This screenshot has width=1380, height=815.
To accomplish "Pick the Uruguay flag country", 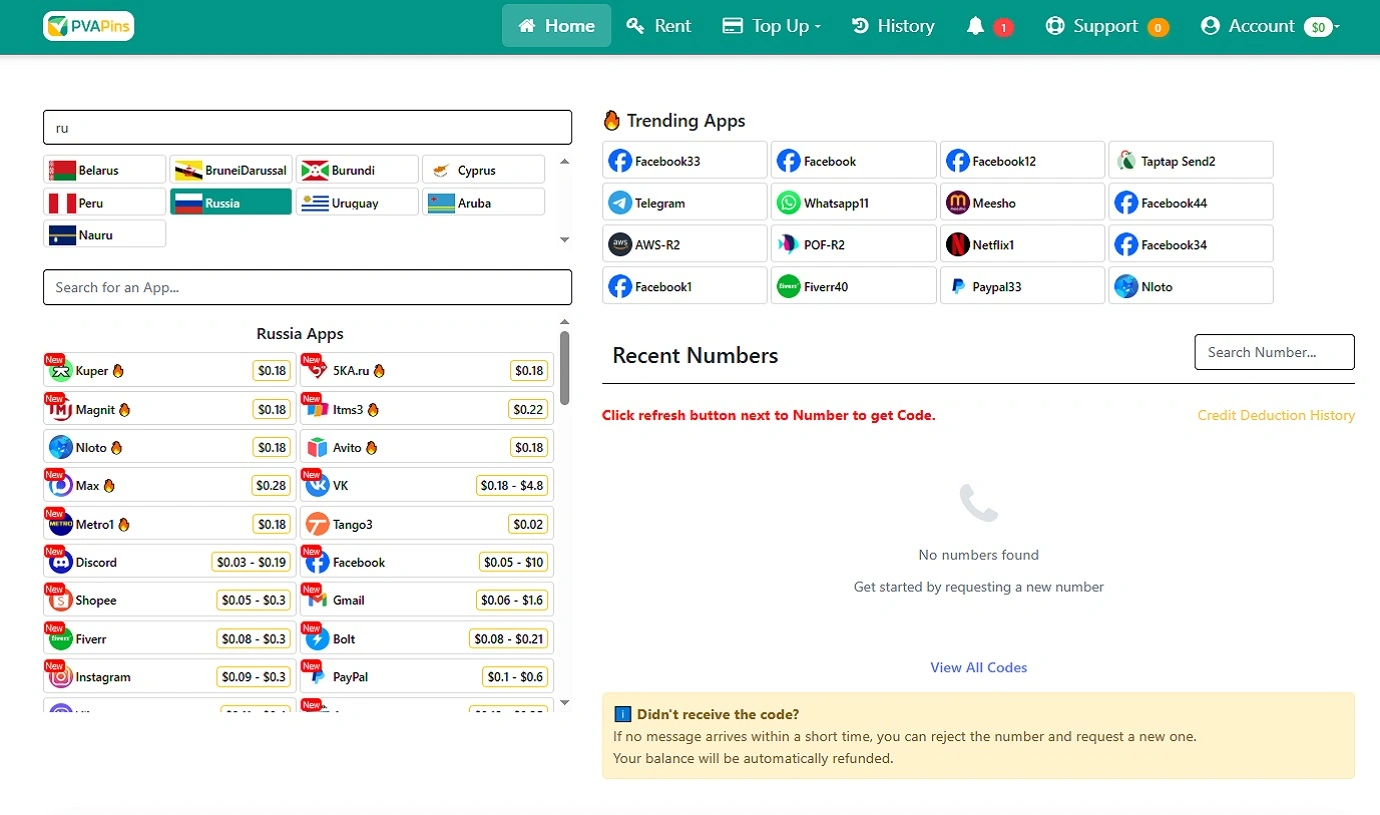I will [357, 202].
